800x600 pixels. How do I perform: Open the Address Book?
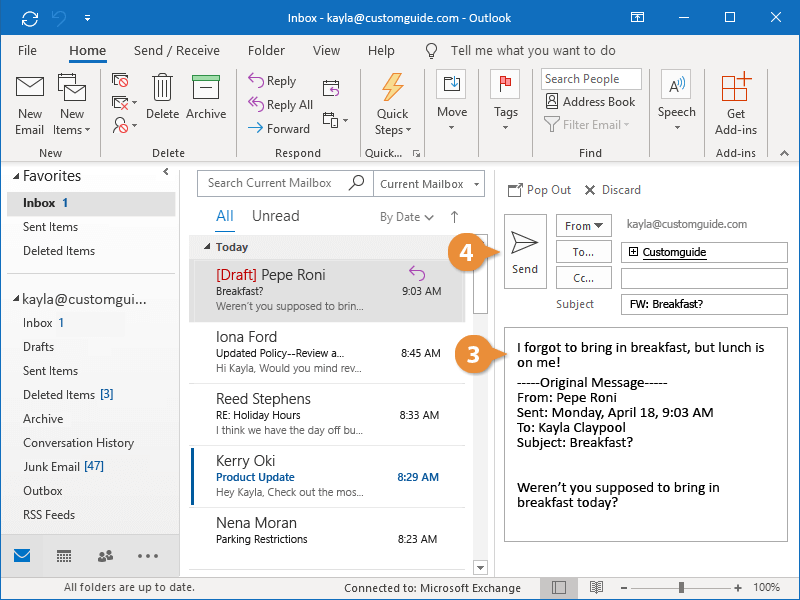(590, 102)
